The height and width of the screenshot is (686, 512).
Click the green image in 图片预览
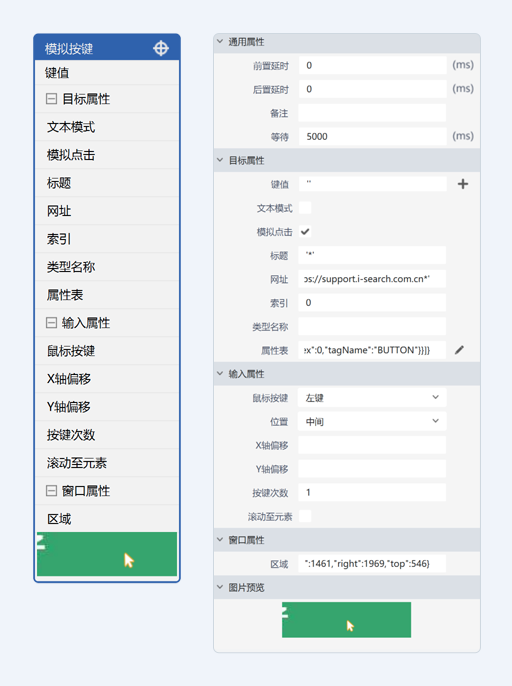(x=346, y=620)
